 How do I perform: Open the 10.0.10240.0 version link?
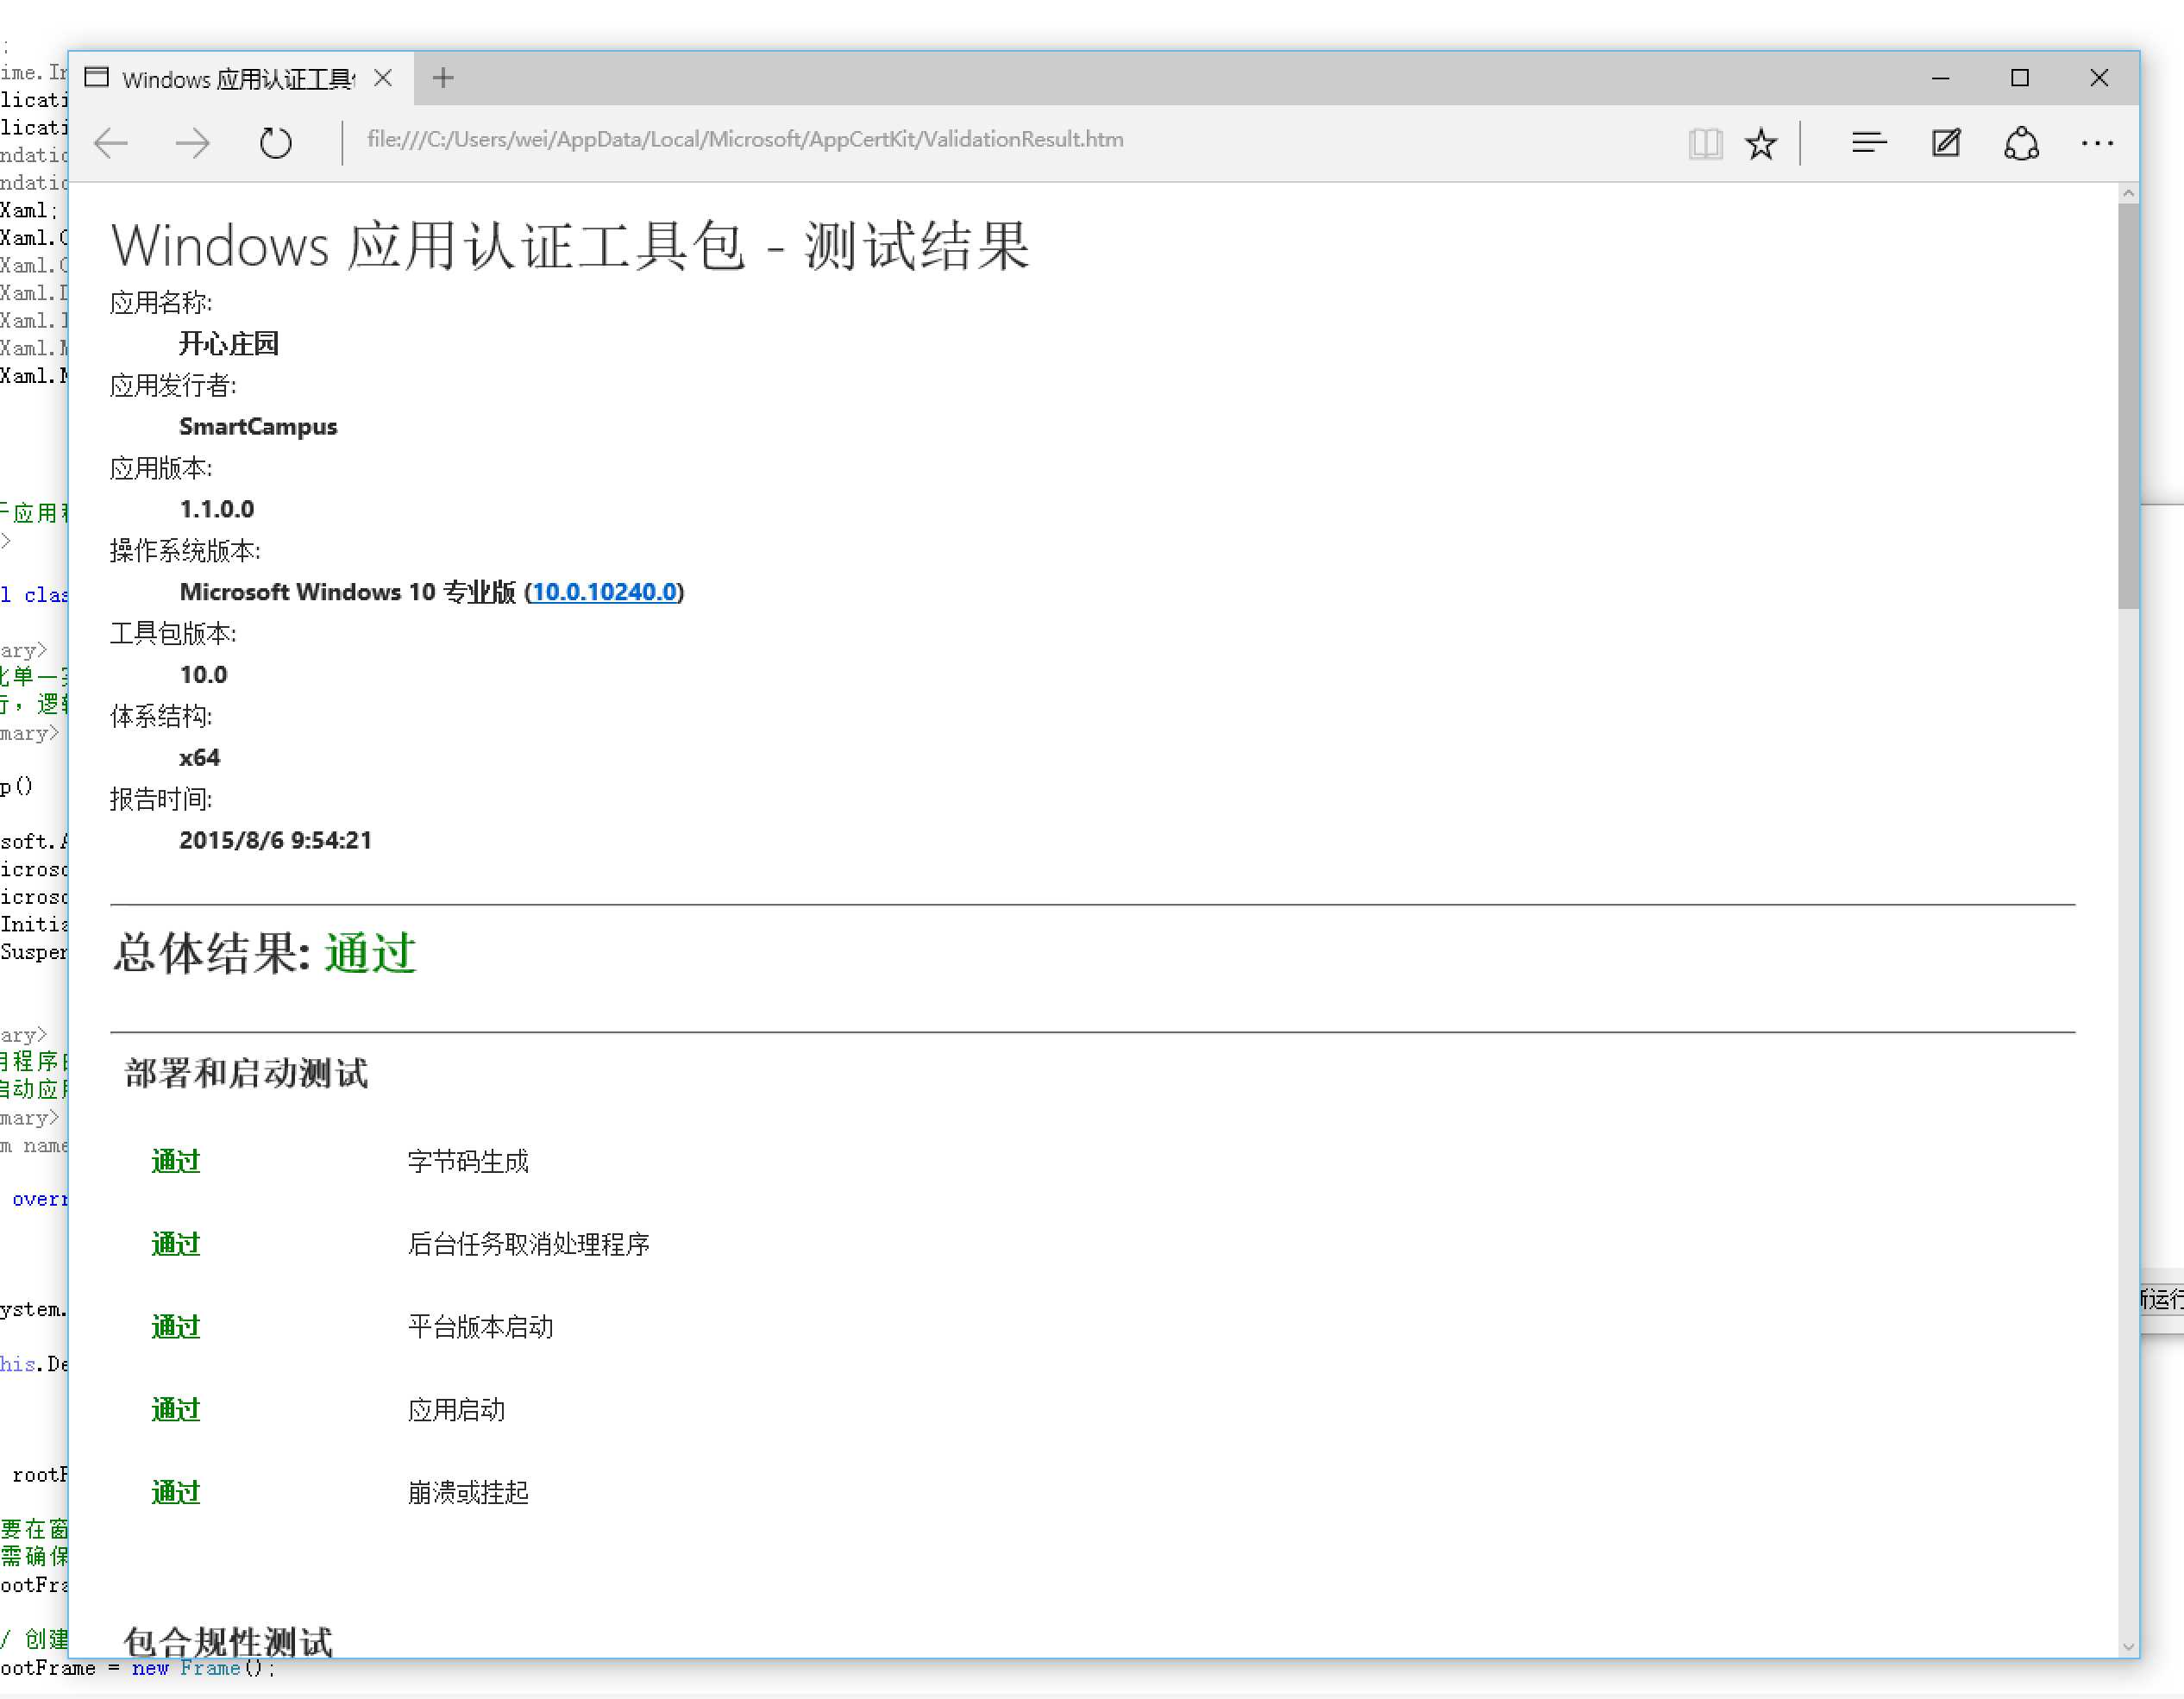604,592
